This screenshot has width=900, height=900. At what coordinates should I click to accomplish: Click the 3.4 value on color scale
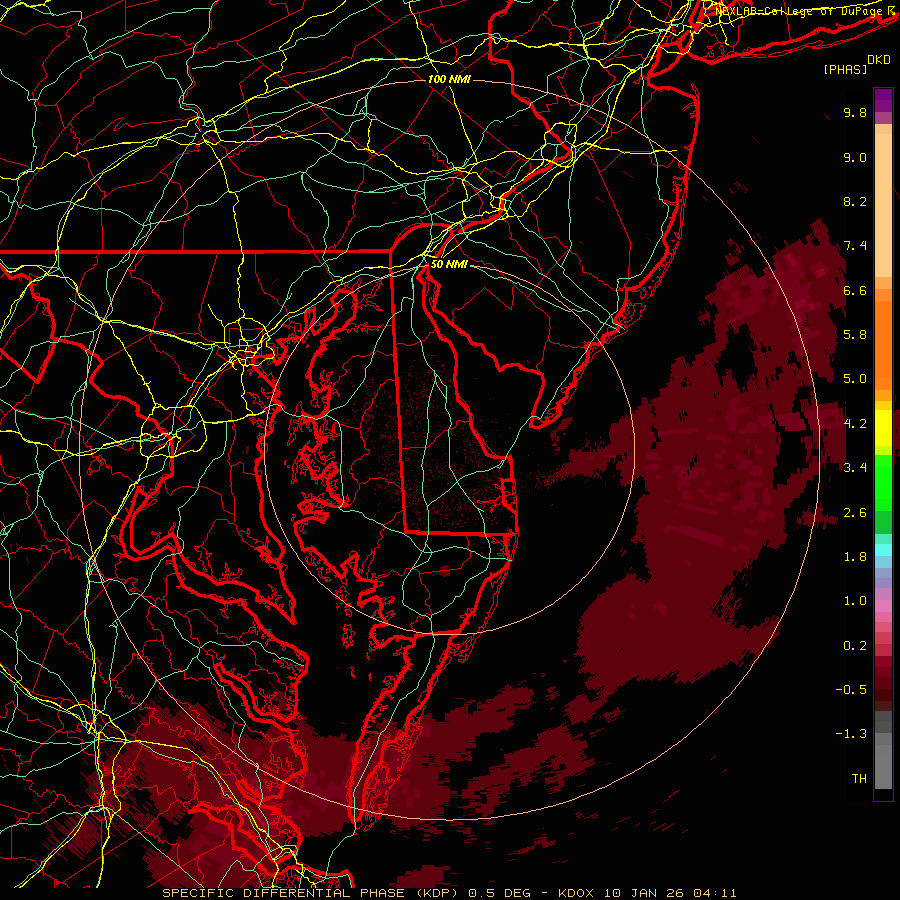point(855,468)
